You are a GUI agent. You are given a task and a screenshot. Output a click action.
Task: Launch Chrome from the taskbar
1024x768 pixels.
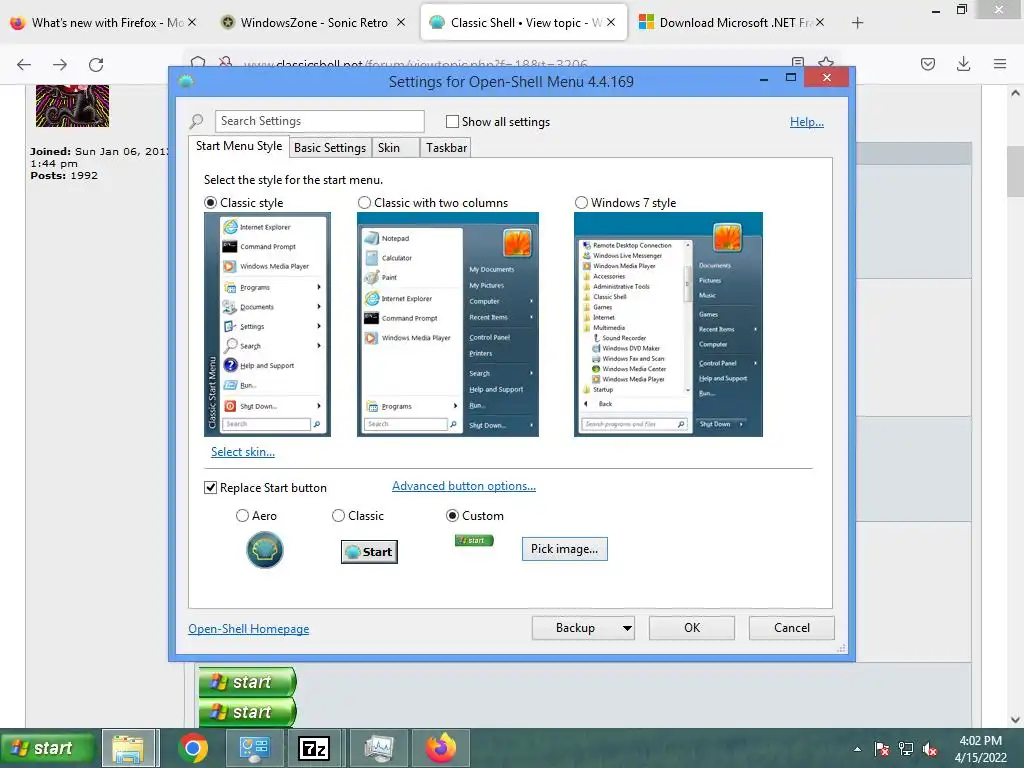tap(193, 748)
